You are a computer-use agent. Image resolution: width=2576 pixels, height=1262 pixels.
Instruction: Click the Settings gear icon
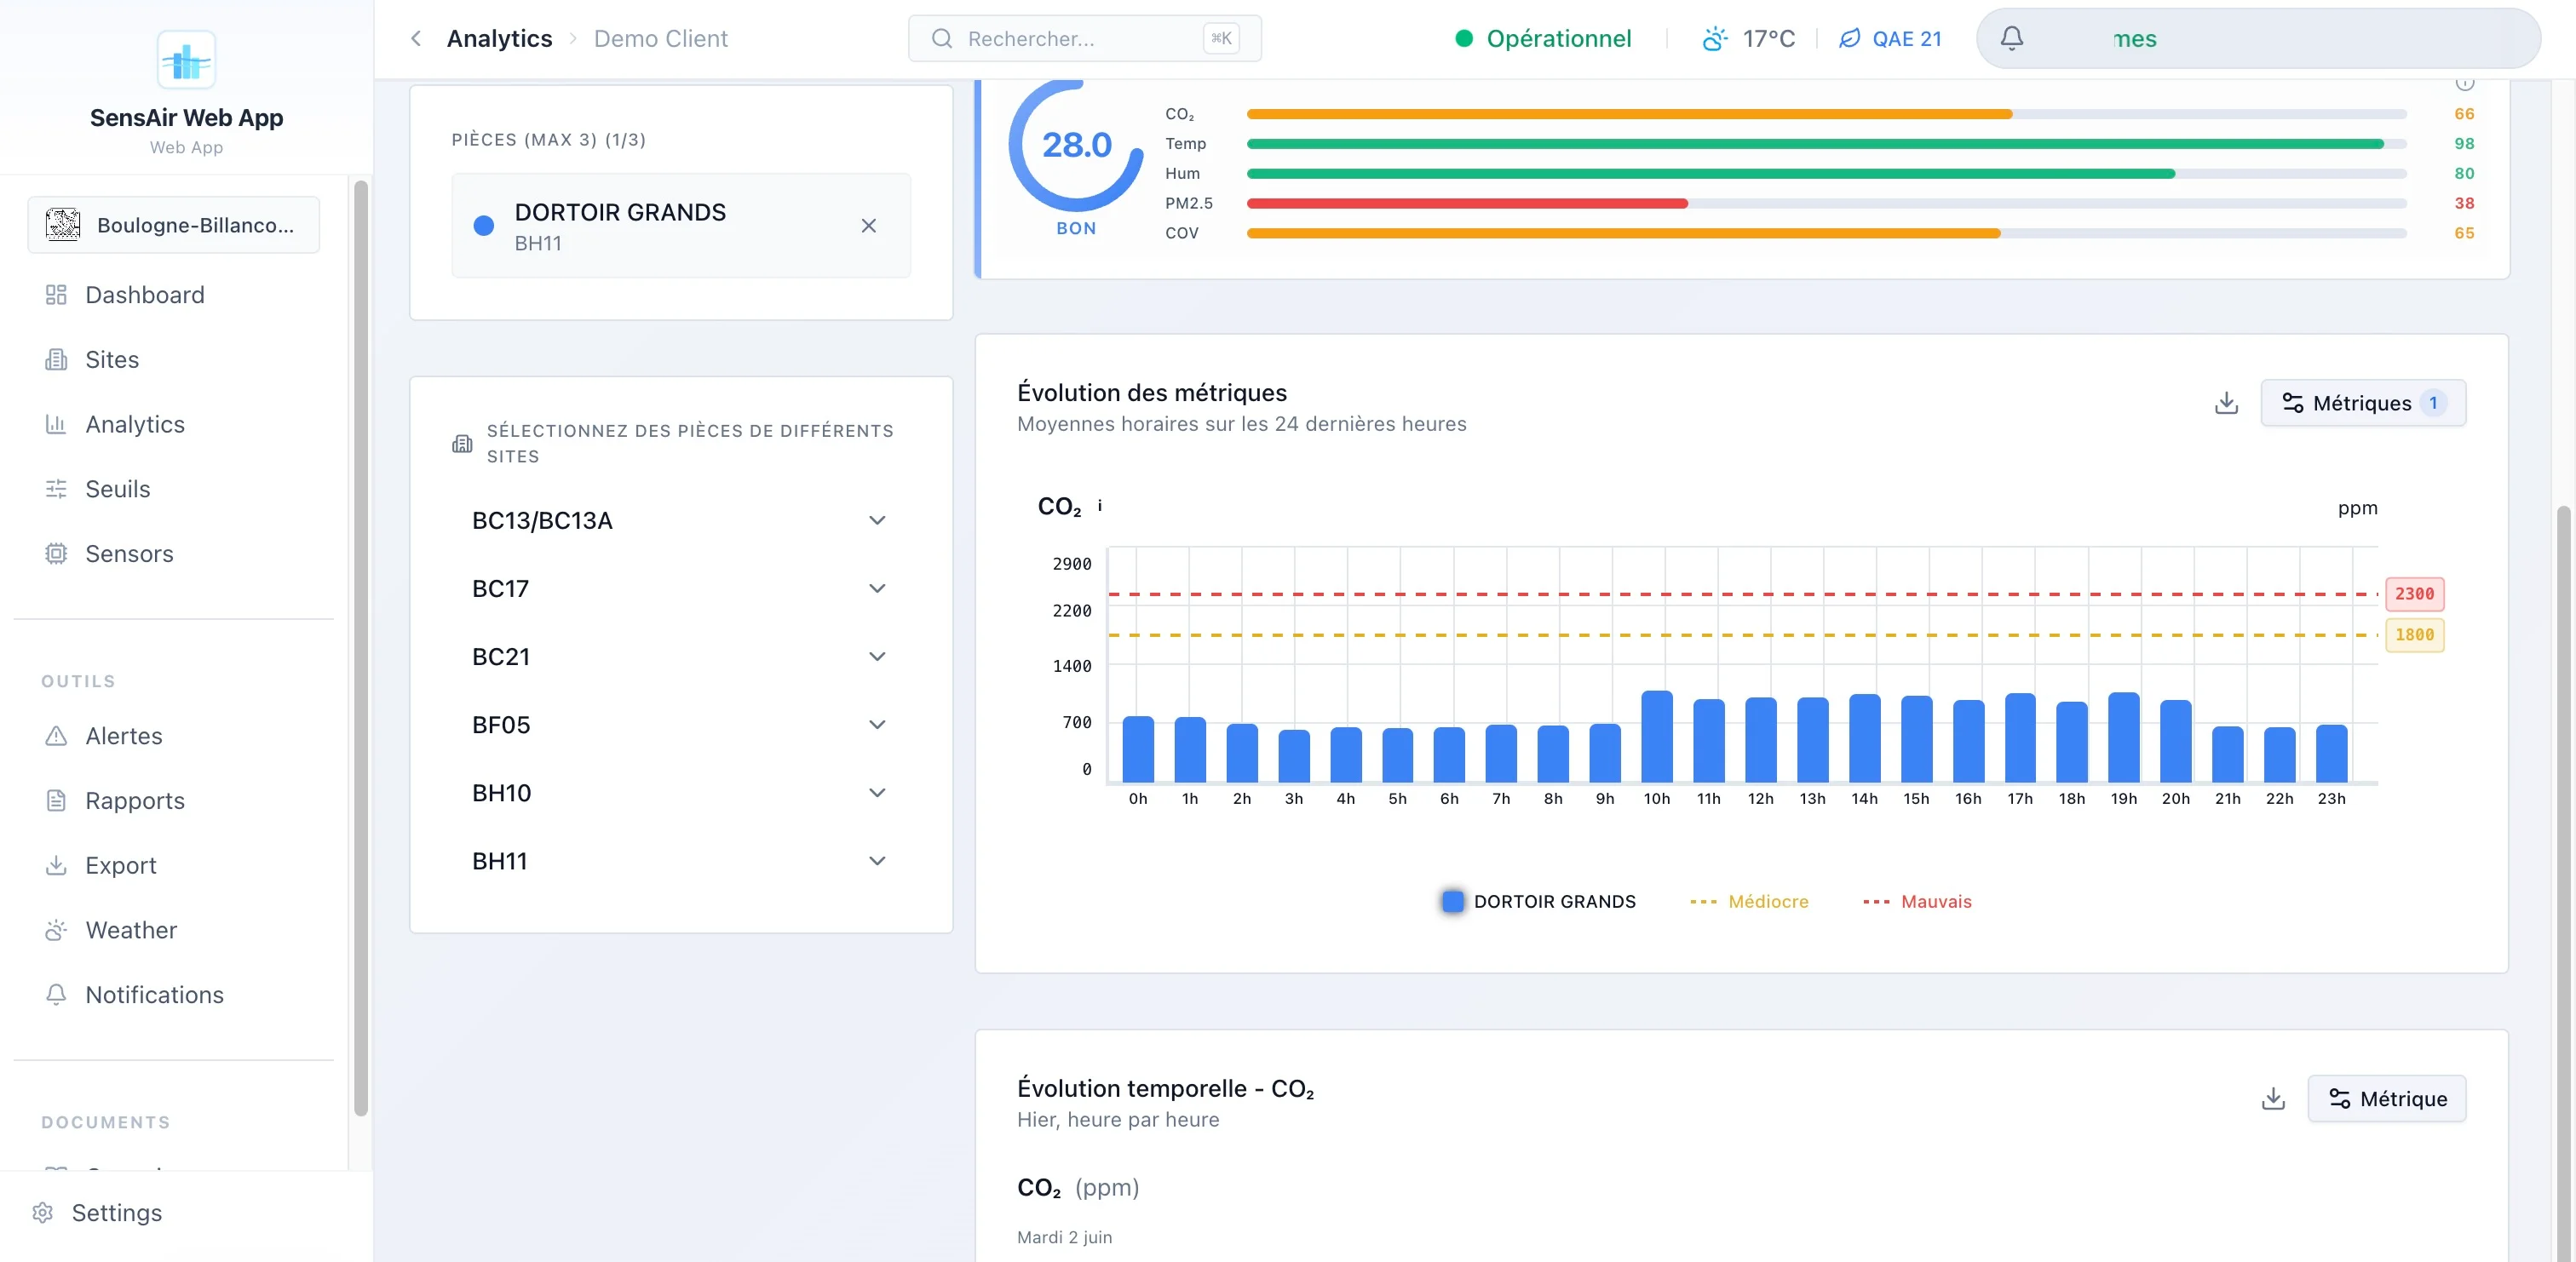coord(42,1213)
